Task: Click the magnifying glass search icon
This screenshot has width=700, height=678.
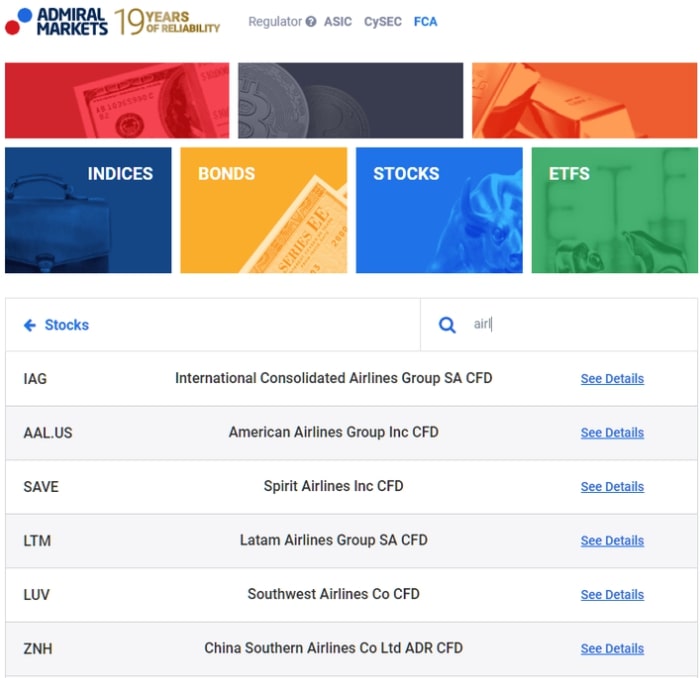Action: [447, 325]
